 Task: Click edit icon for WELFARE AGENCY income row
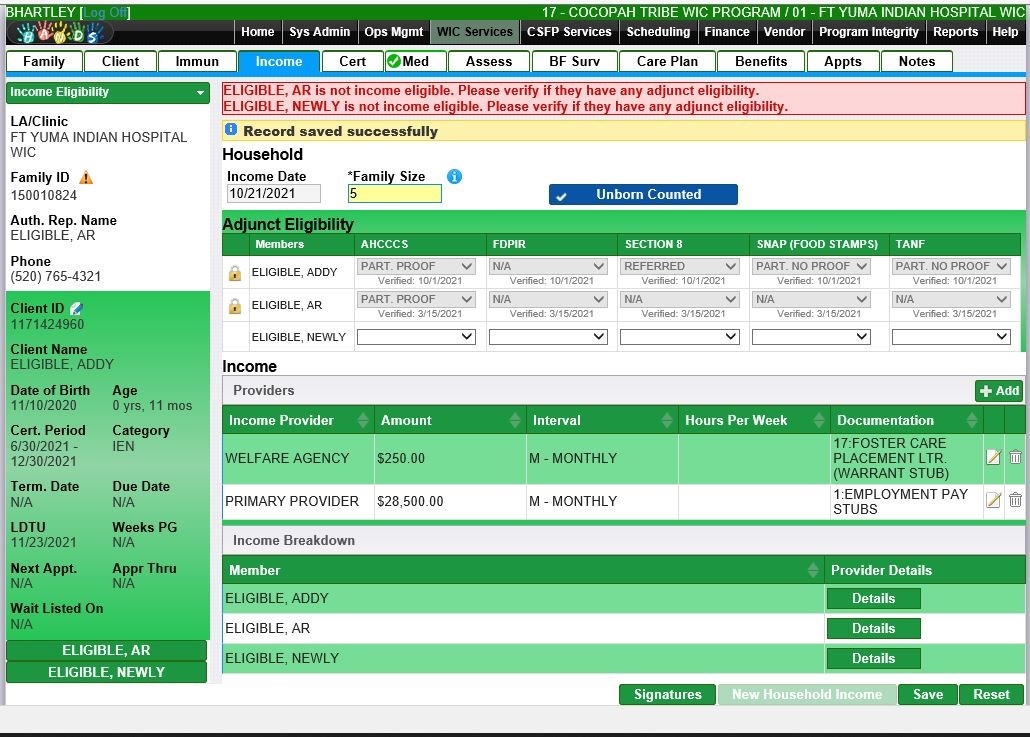(x=993, y=458)
